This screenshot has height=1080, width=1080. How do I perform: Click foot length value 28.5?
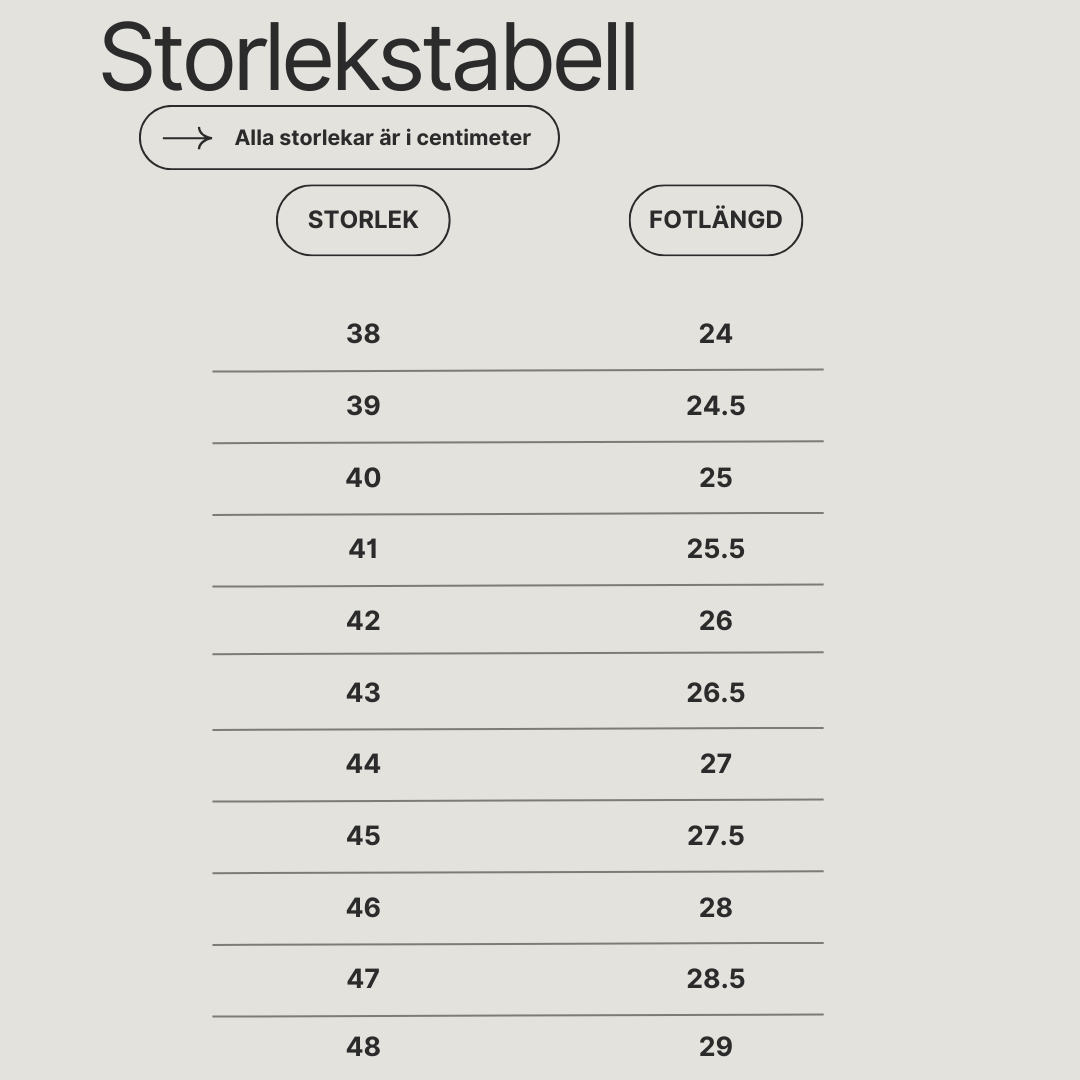[716, 979]
